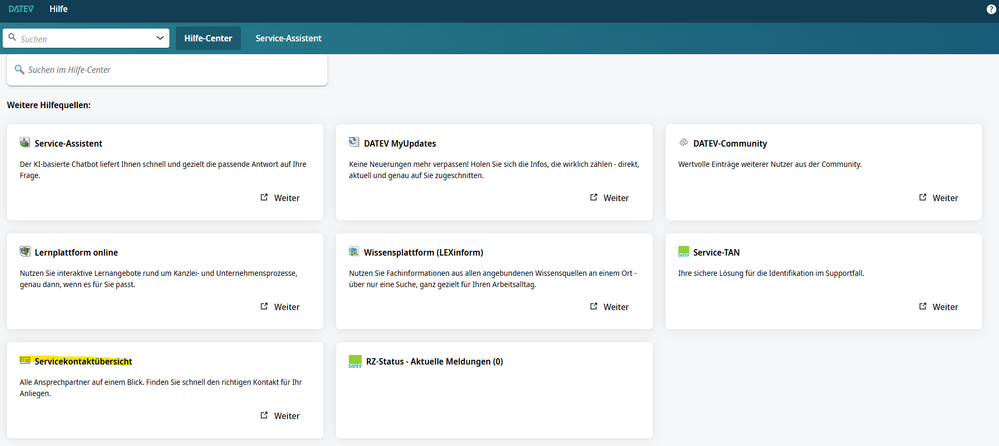Expand the Suchen dropdown arrow

click(x=160, y=38)
